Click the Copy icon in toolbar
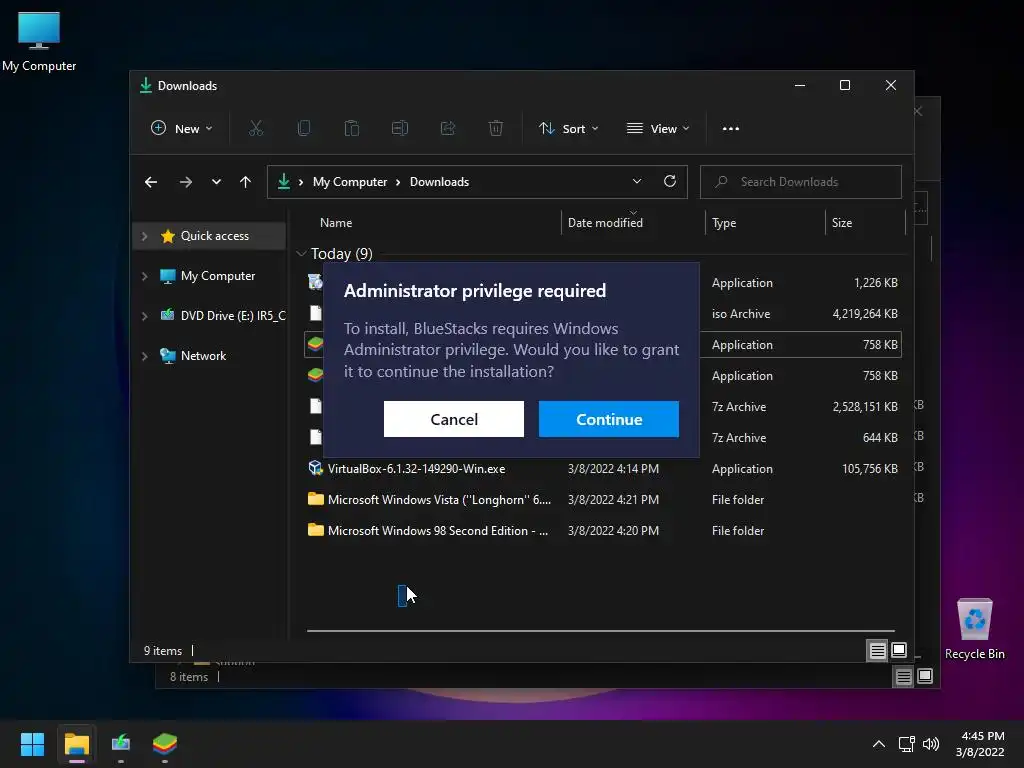This screenshot has height=768, width=1024. click(304, 129)
